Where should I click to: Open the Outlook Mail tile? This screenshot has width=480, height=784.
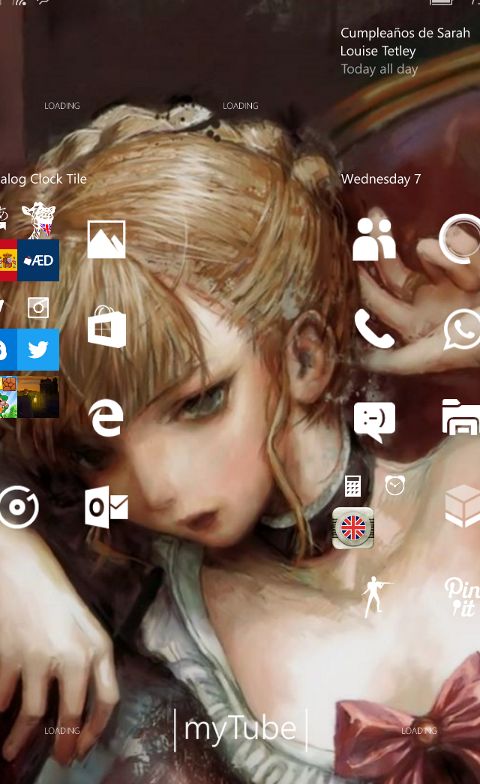point(106,507)
